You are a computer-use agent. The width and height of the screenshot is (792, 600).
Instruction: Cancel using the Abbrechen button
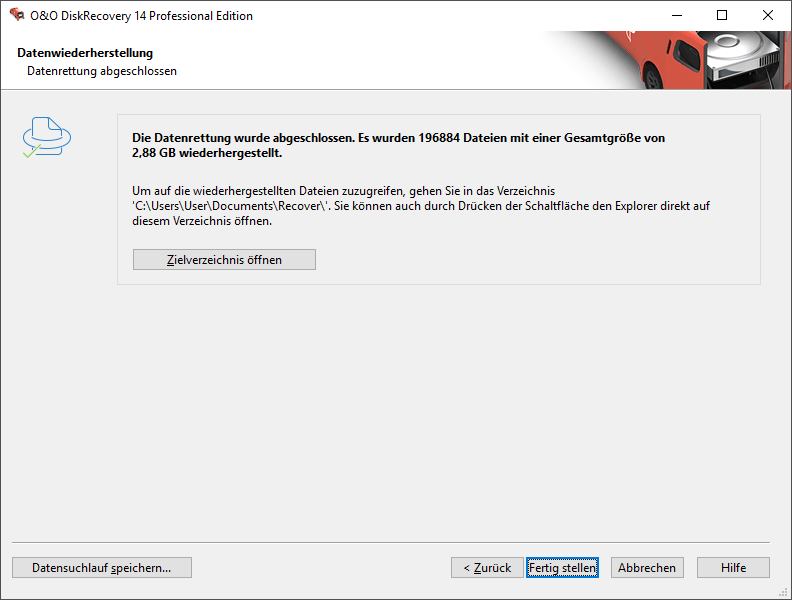click(647, 568)
